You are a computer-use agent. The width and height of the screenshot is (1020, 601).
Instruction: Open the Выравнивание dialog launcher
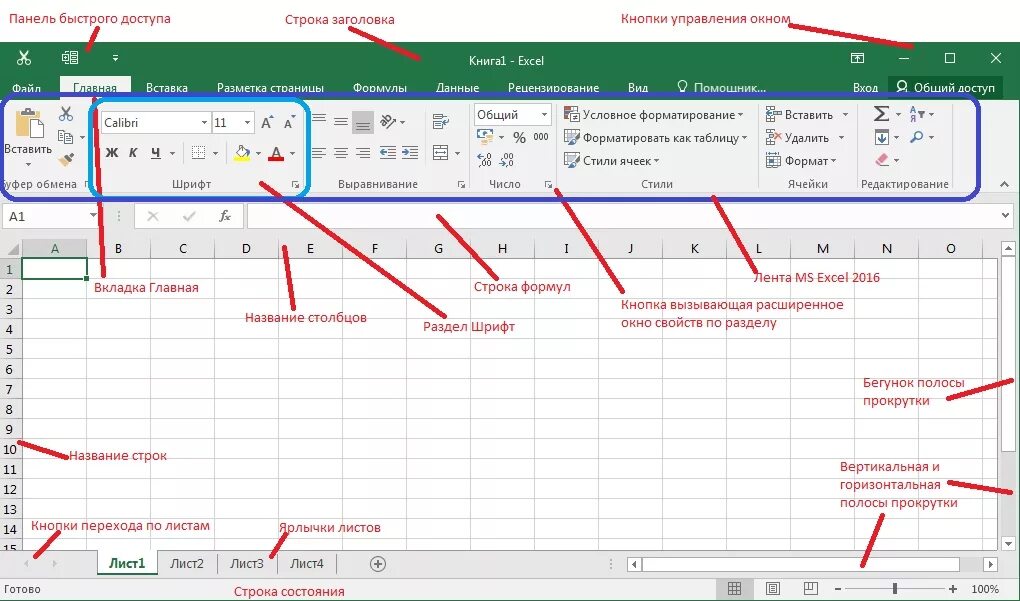point(461,185)
